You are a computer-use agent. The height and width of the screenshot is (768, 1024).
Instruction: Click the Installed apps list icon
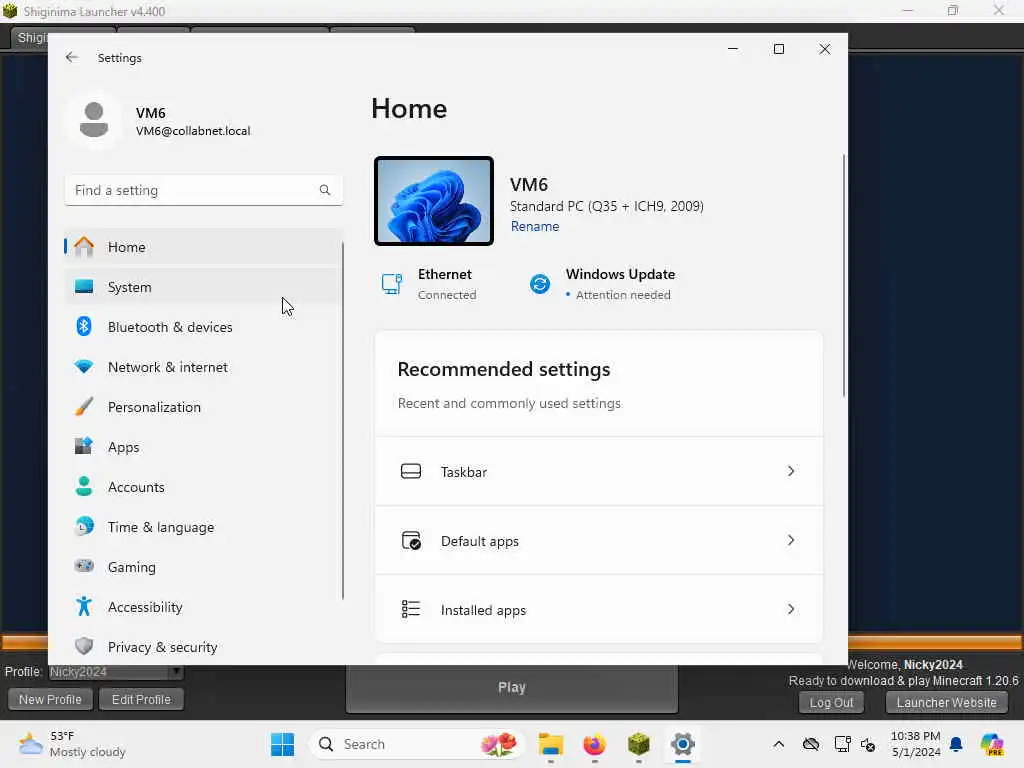411,609
